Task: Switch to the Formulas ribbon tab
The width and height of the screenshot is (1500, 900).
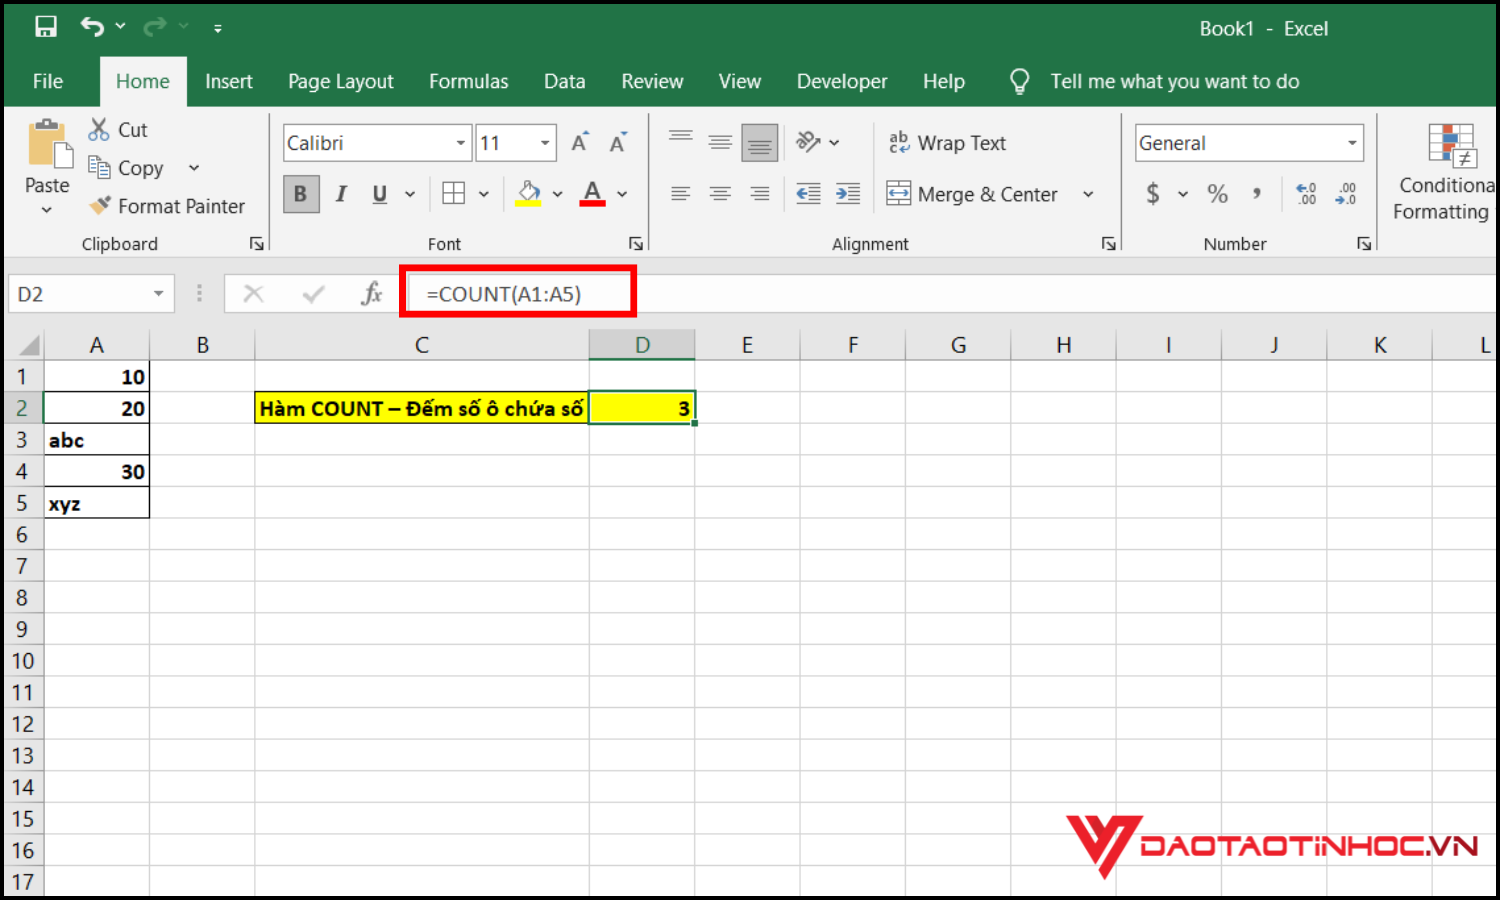Action: point(468,81)
